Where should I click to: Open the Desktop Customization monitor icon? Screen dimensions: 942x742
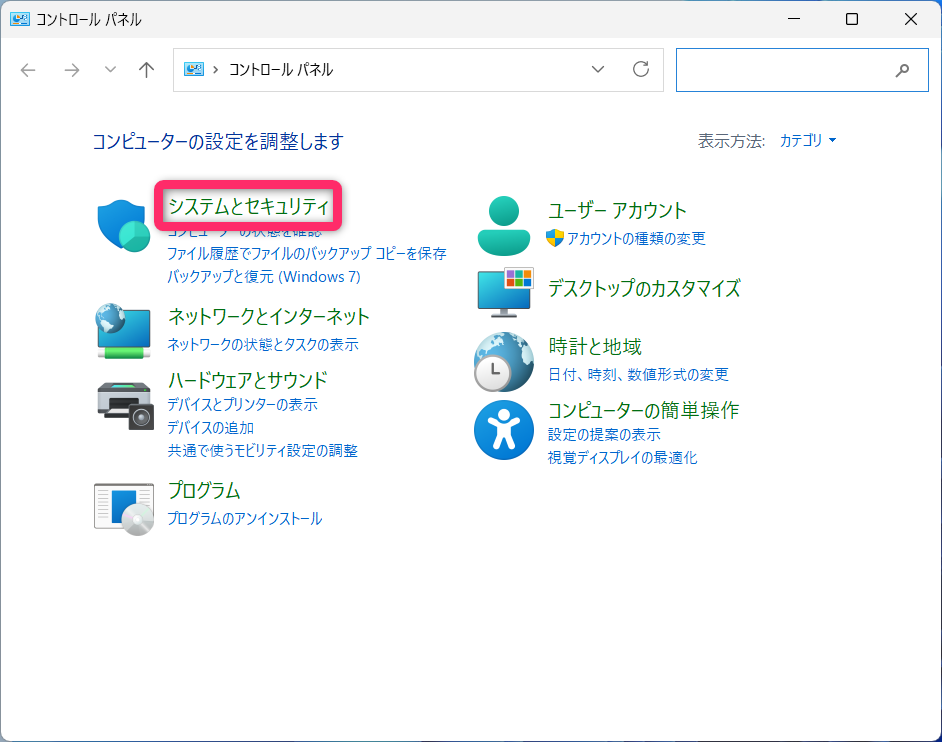pos(508,290)
